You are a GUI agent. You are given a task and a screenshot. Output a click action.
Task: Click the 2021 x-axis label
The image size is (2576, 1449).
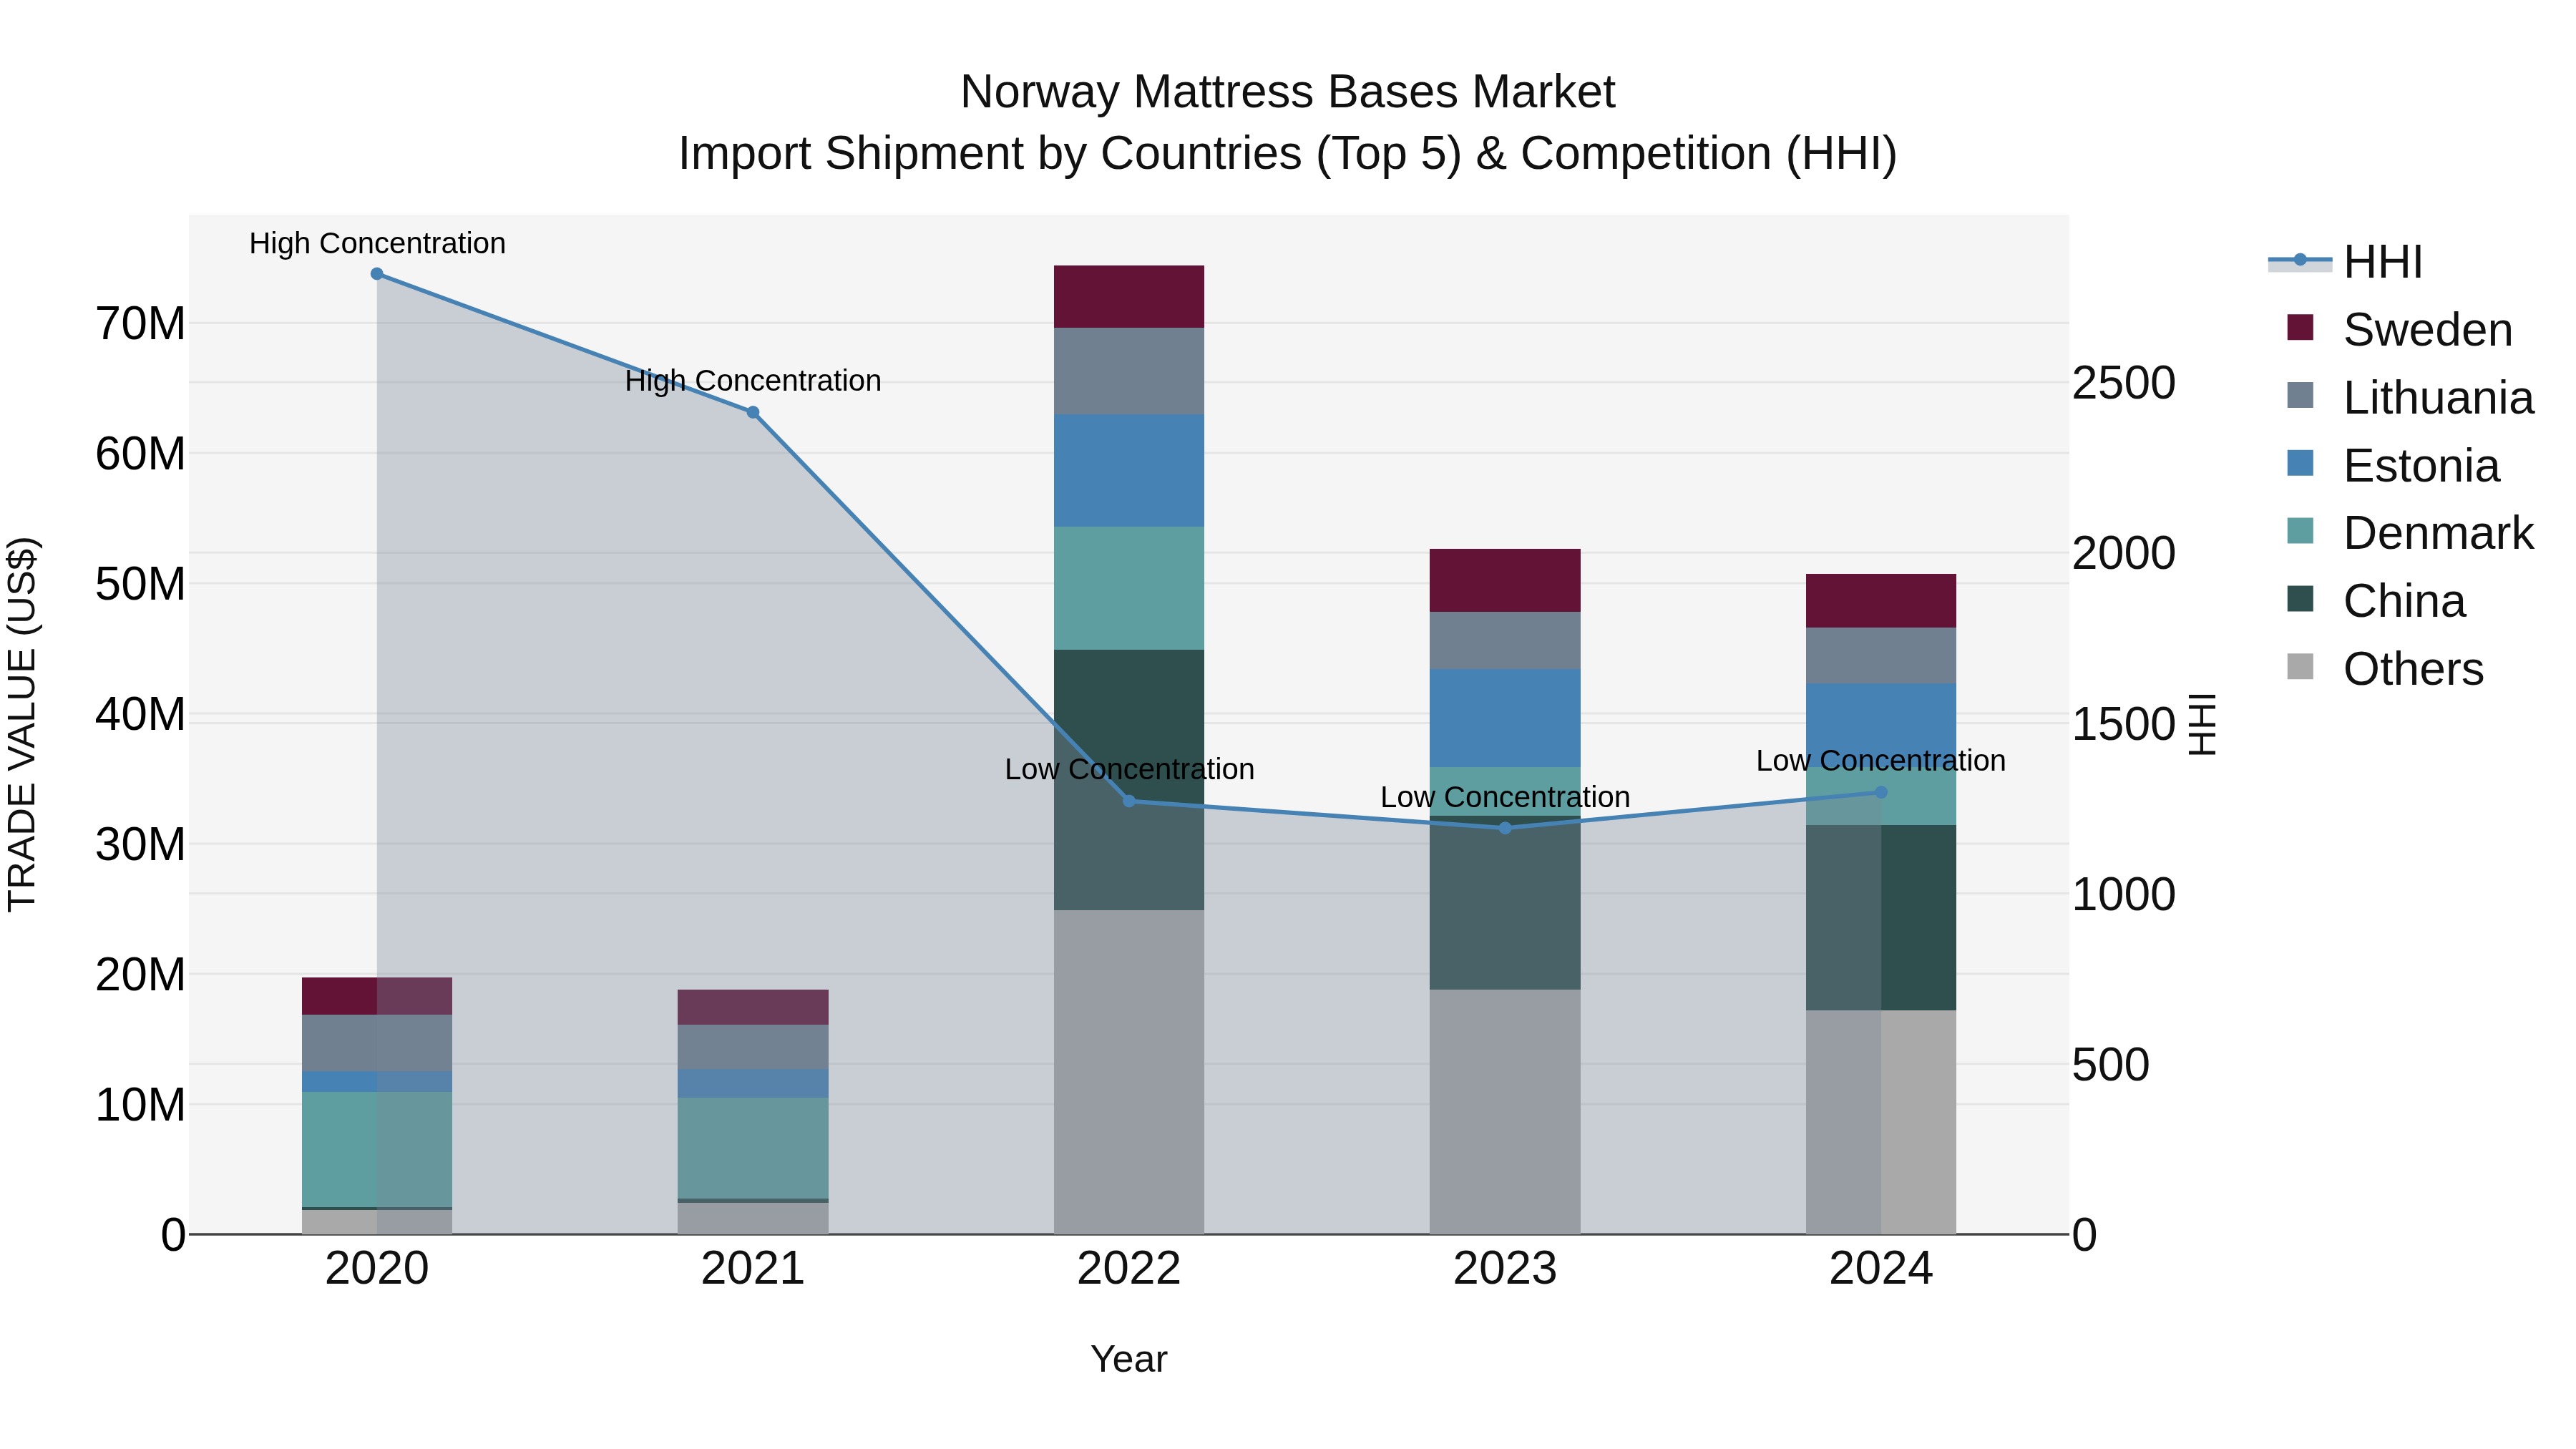pos(753,1269)
